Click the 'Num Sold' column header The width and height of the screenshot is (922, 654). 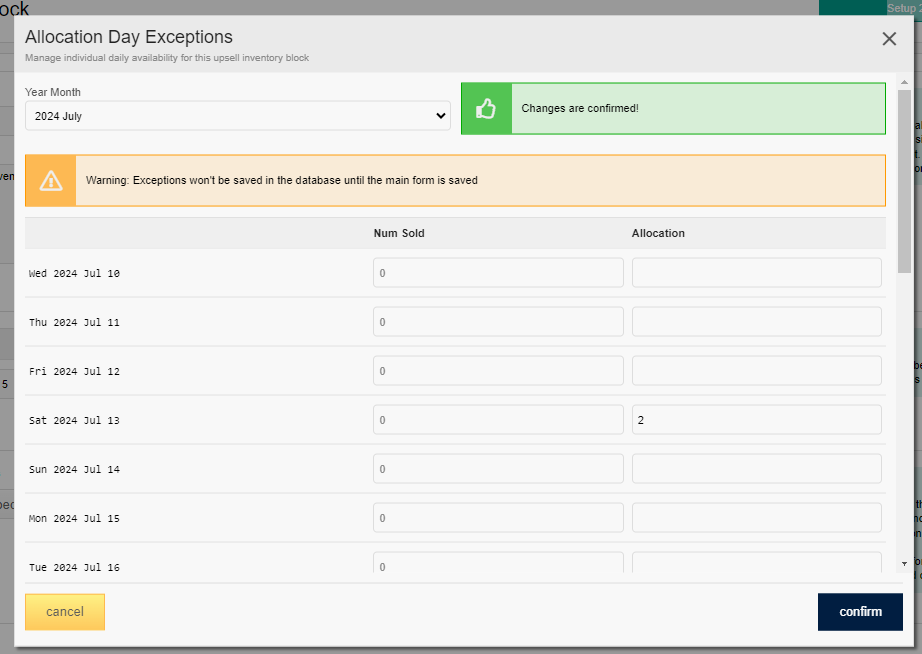pyautogui.click(x=399, y=233)
